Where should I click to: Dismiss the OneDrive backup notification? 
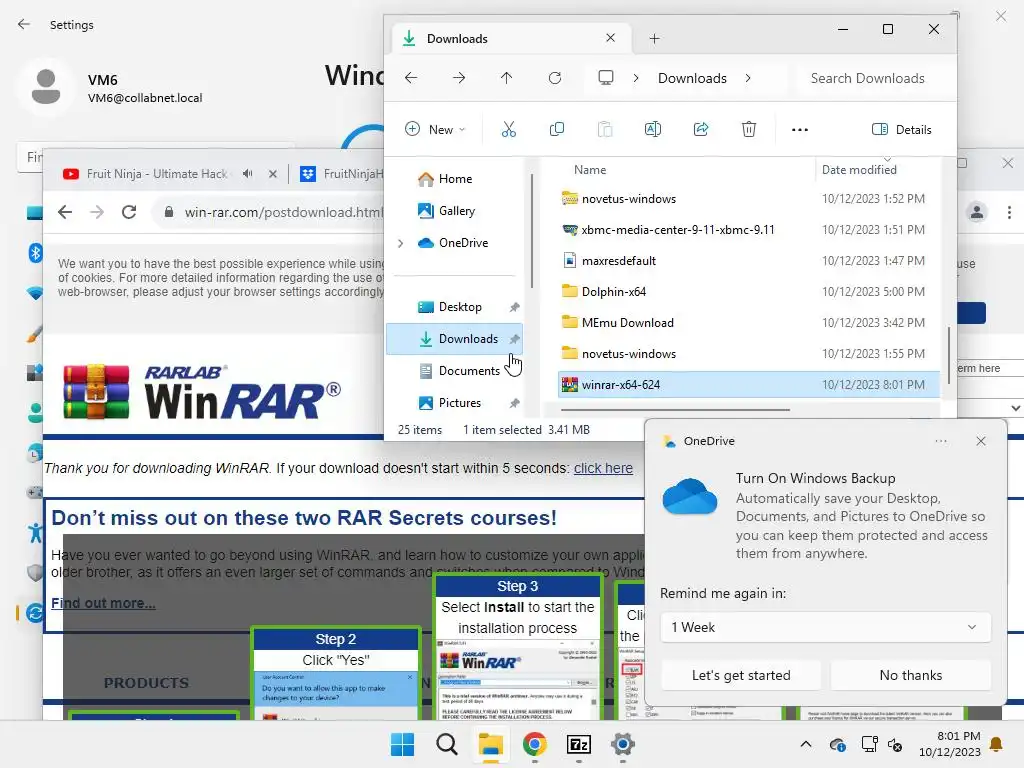[x=980, y=441]
